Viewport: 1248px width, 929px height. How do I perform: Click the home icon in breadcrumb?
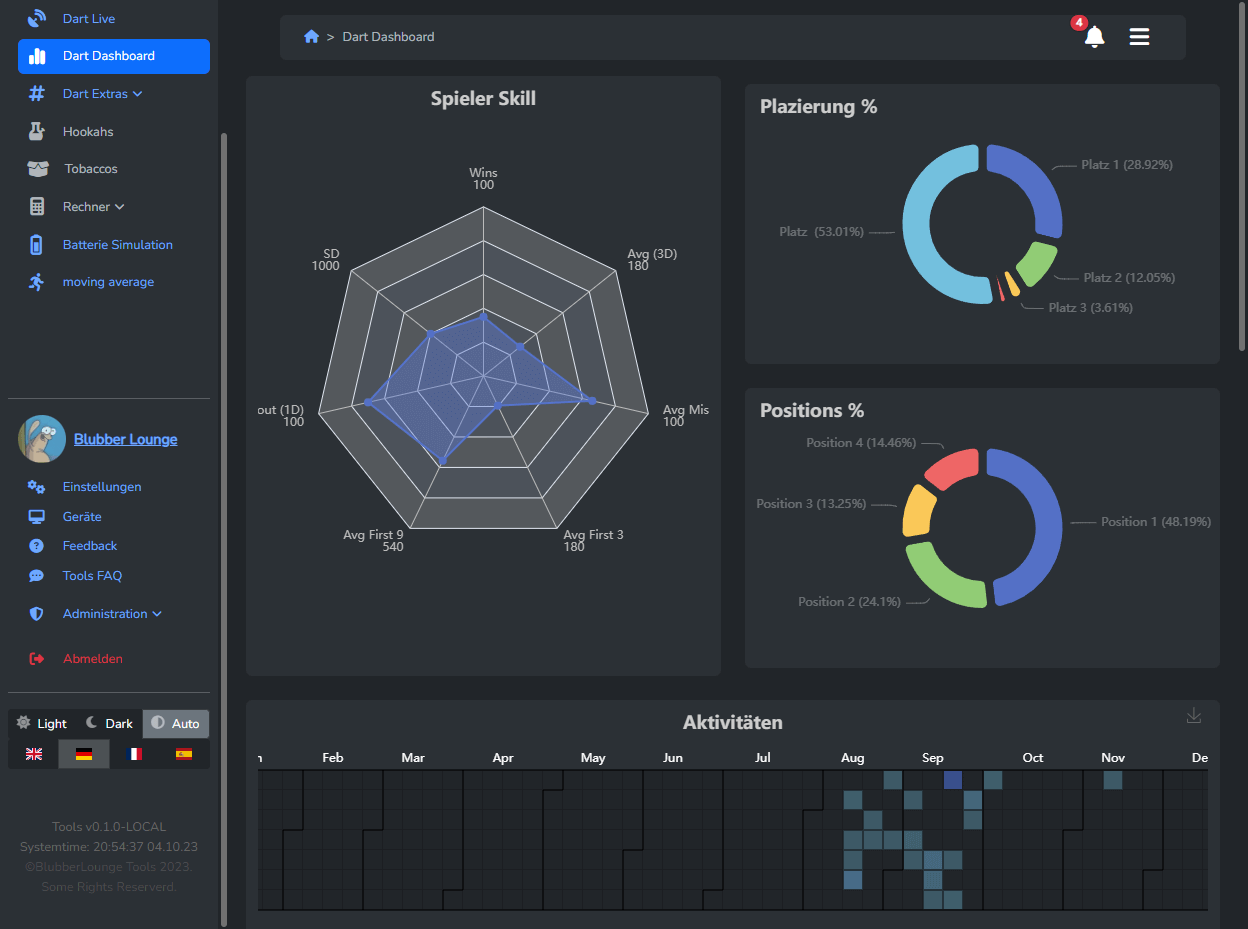click(x=311, y=37)
